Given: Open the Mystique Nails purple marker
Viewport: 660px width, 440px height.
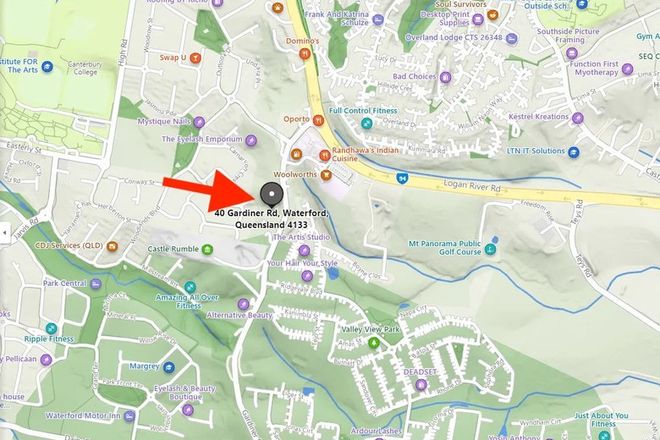Looking at the screenshot, I should pyautogui.click(x=199, y=122).
